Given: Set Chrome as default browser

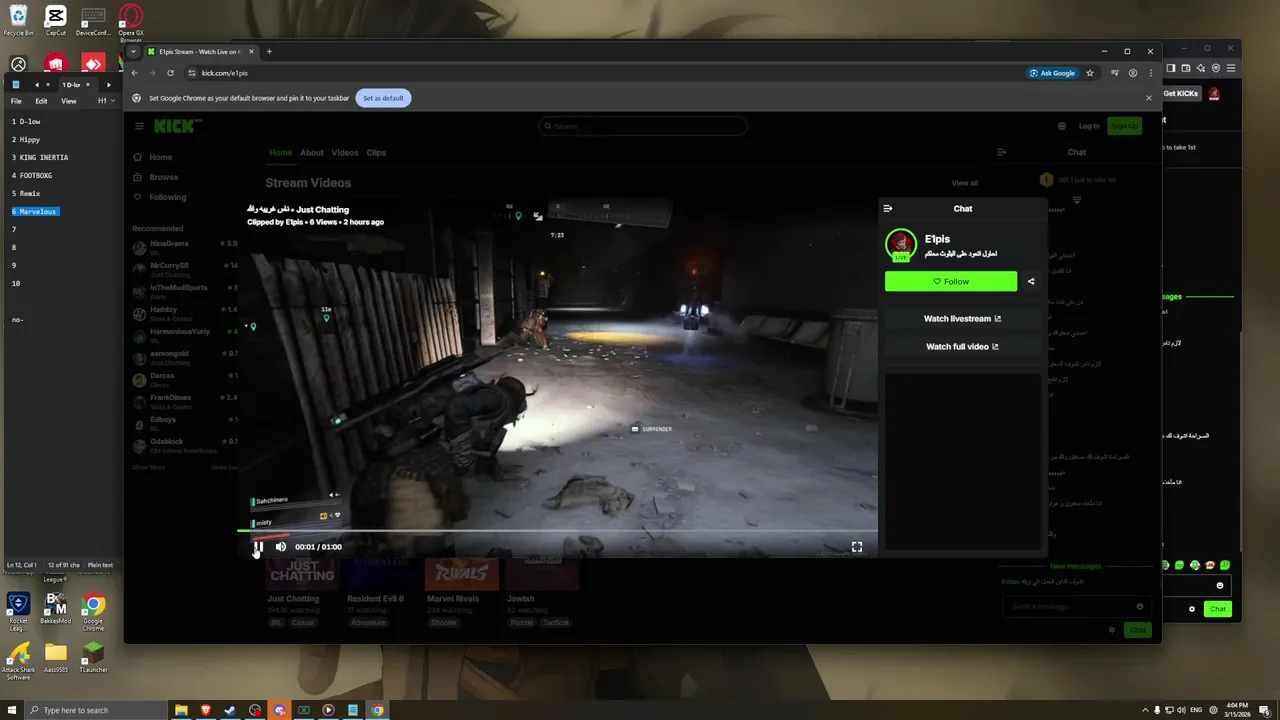Looking at the screenshot, I should click(x=383, y=98).
